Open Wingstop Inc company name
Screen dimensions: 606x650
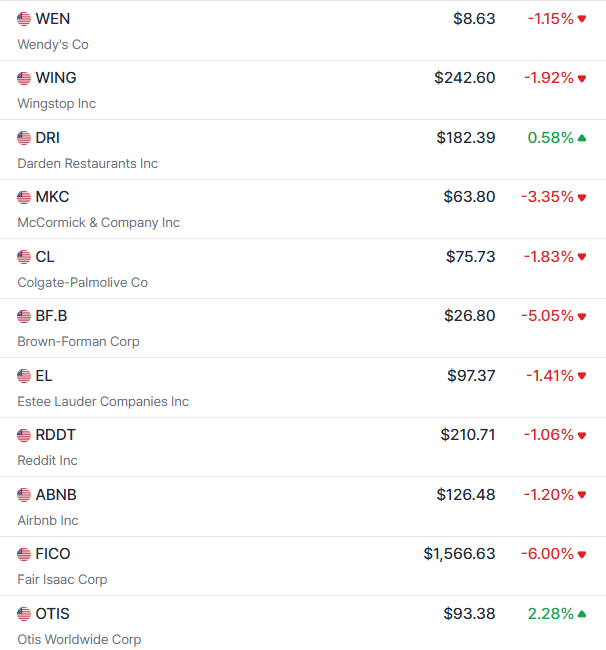click(56, 103)
